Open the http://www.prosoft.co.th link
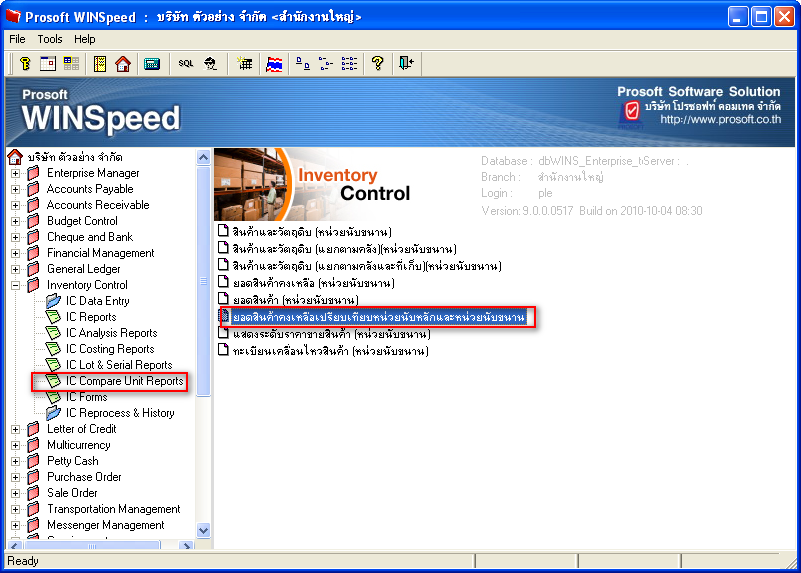Image resolution: width=801 pixels, height=573 pixels. [x=720, y=120]
